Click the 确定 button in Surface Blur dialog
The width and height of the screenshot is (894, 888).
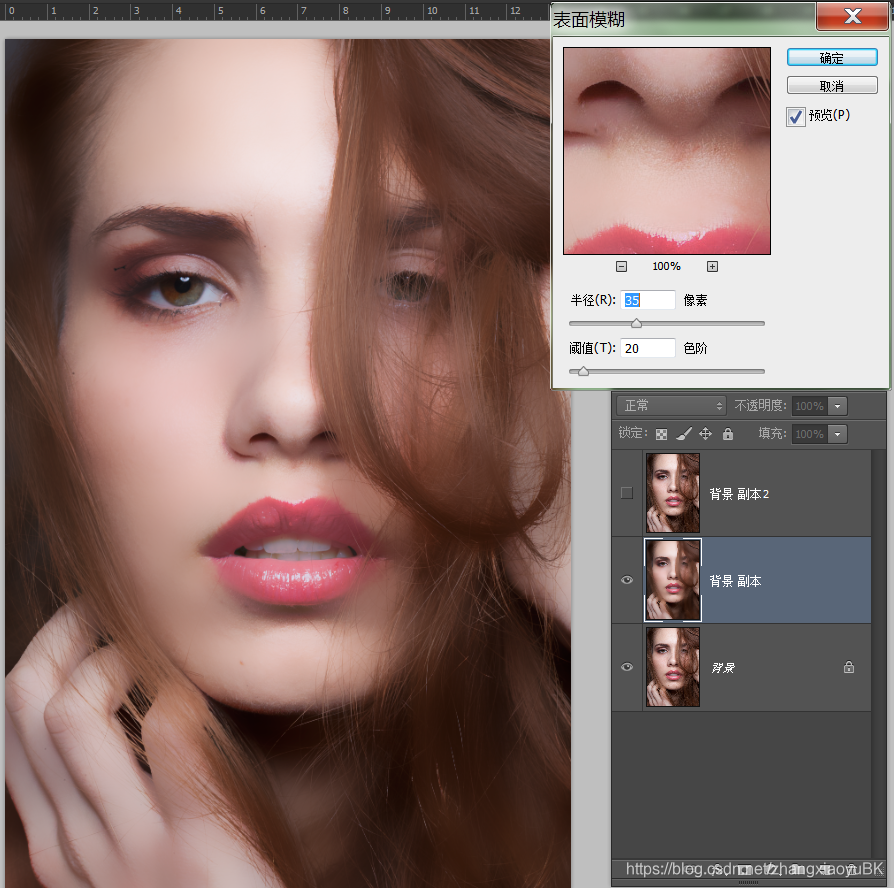click(831, 58)
